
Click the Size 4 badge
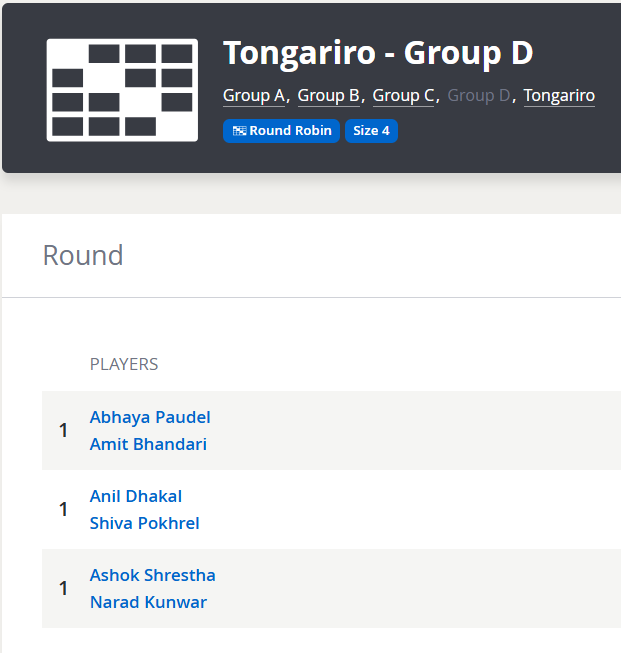coord(371,131)
